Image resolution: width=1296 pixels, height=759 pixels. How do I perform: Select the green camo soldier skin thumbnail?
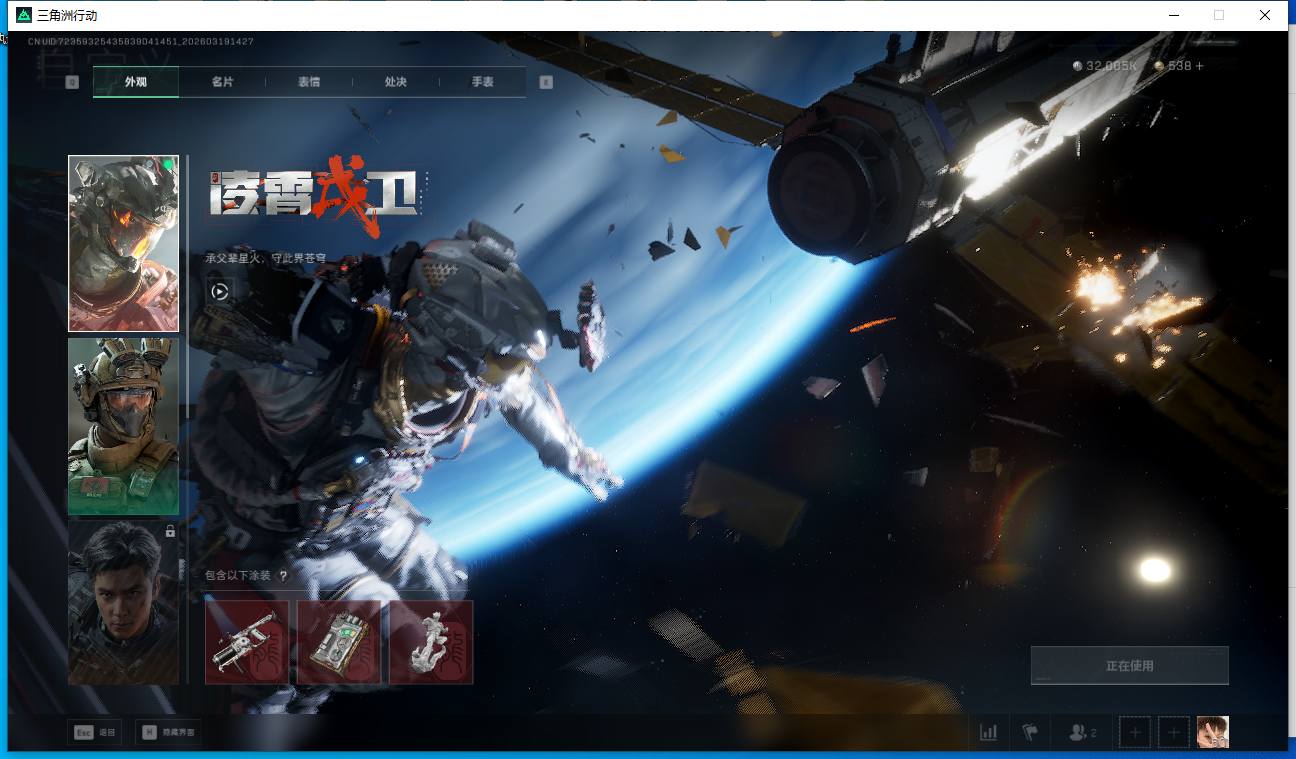click(123, 426)
